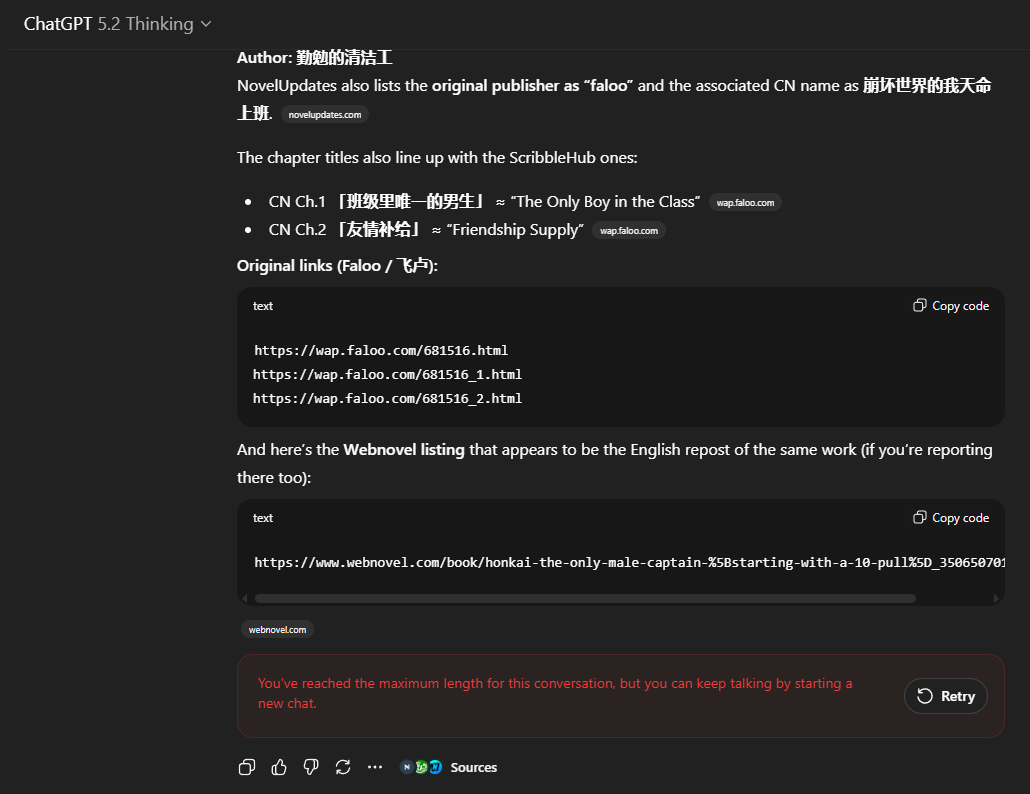Click the wap.faloo.com/681516.html URL line
This screenshot has height=794, width=1030.
(x=381, y=350)
